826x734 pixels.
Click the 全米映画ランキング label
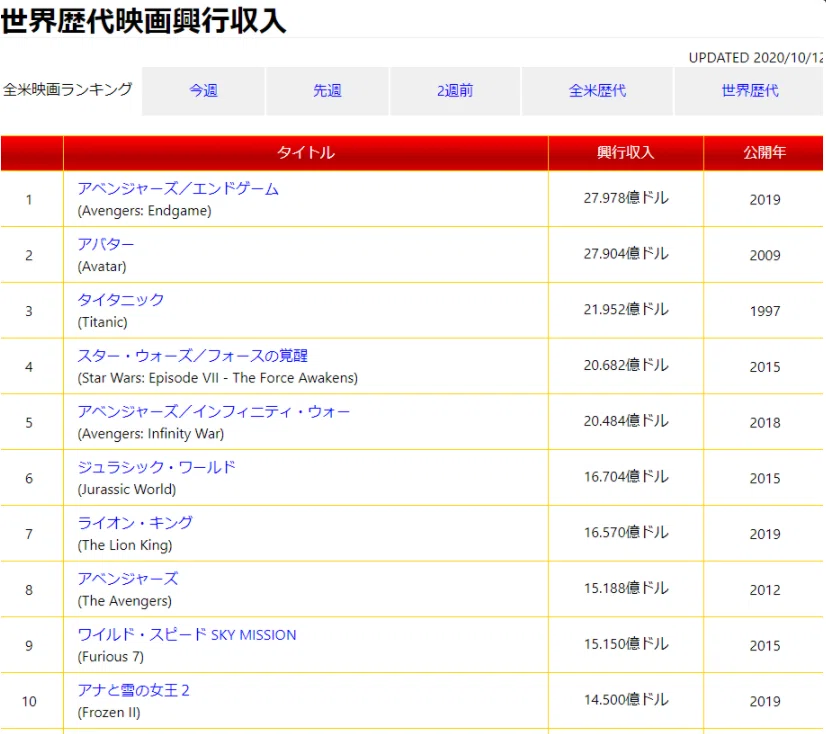pos(67,90)
